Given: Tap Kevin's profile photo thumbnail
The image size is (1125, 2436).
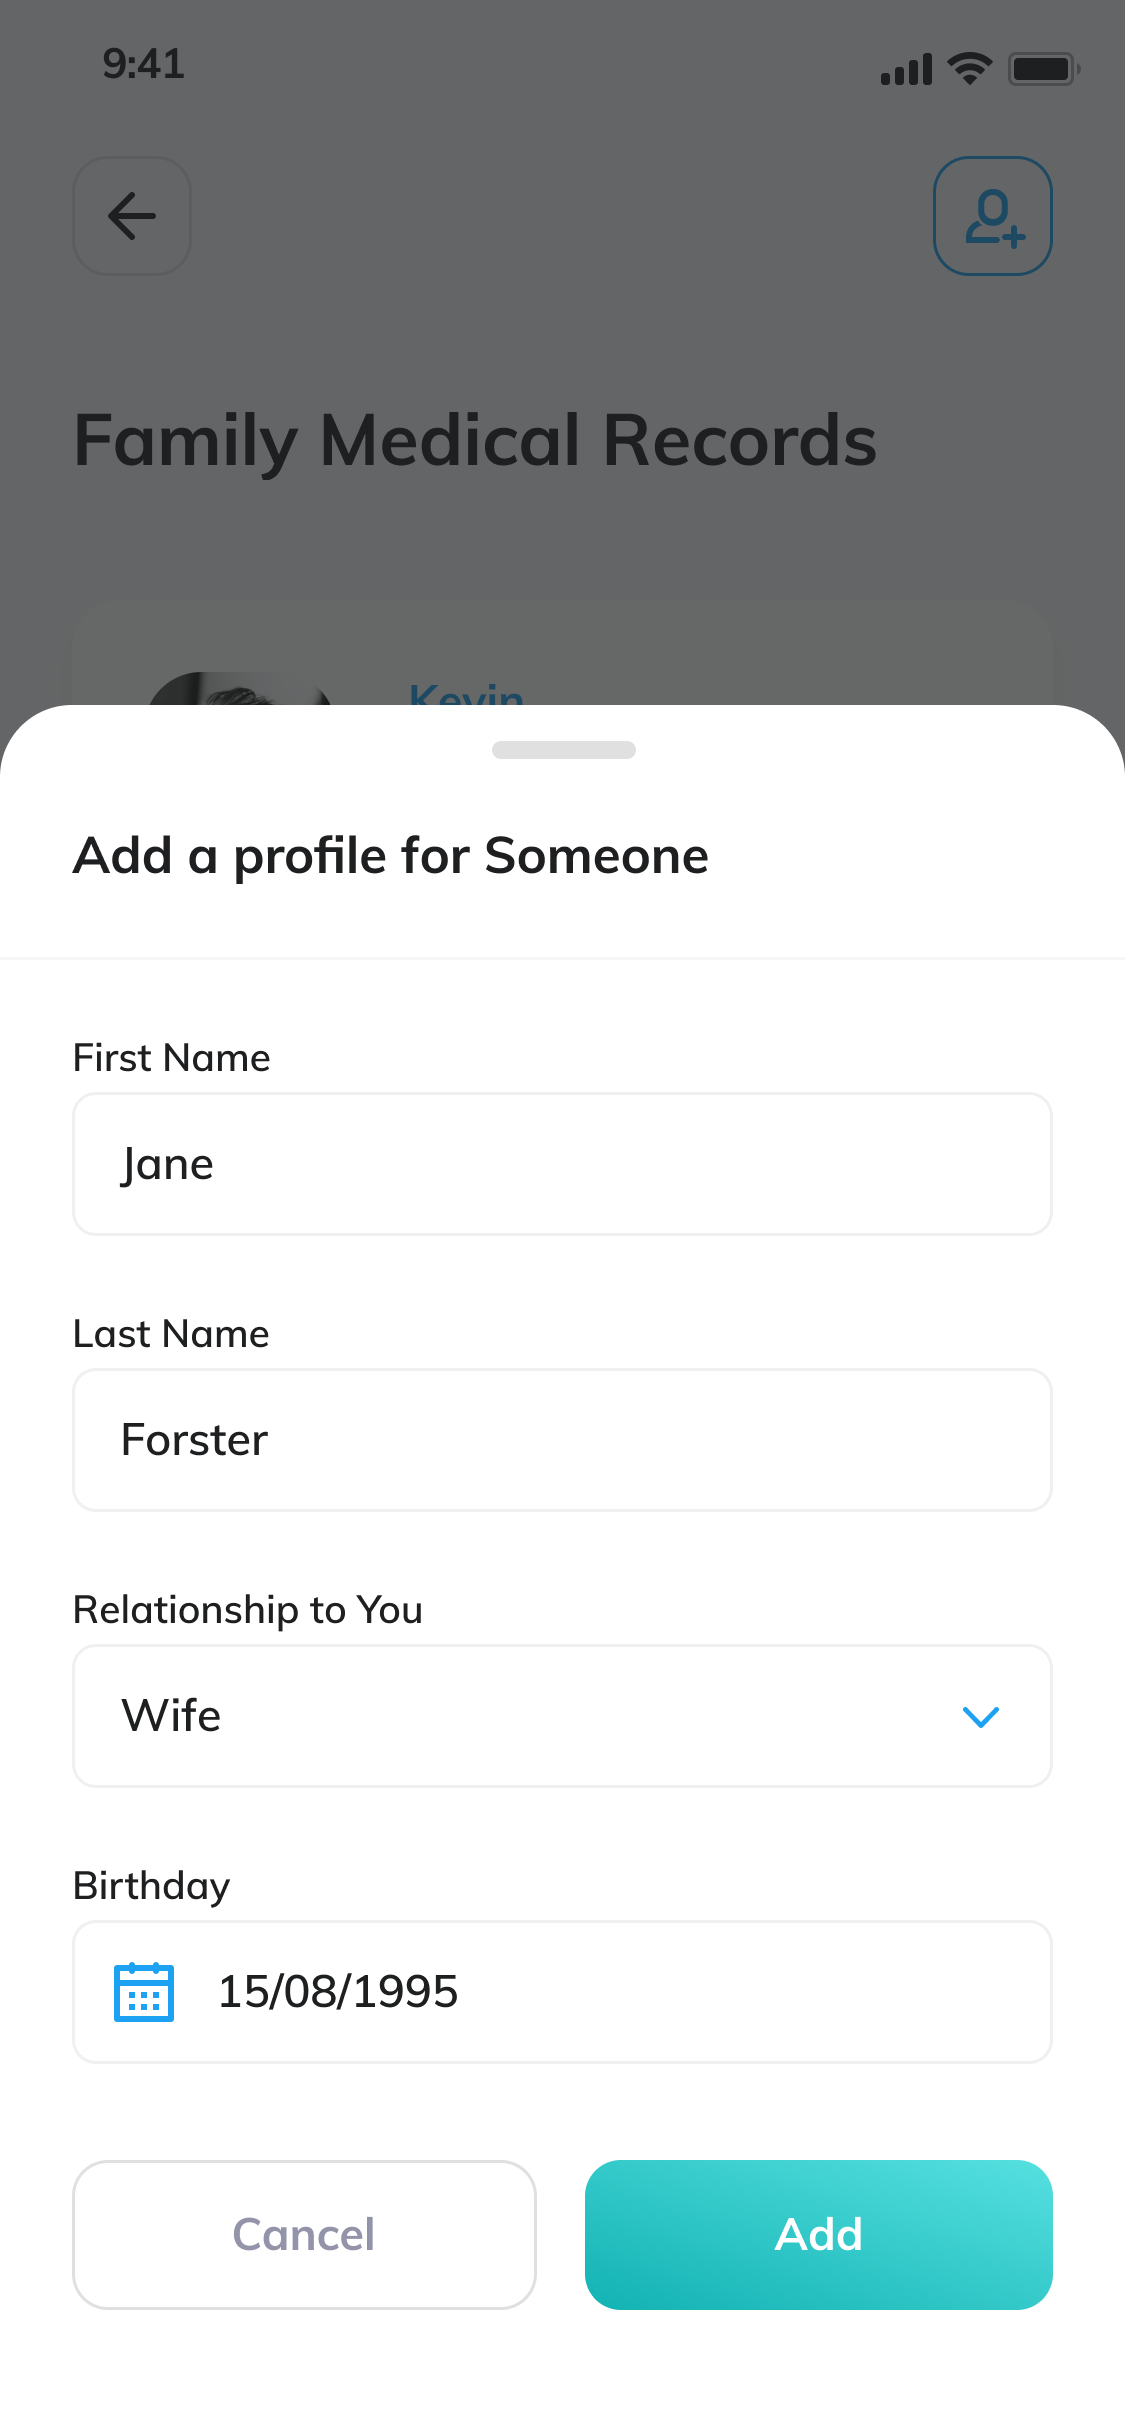Looking at the screenshot, I should [237, 690].
